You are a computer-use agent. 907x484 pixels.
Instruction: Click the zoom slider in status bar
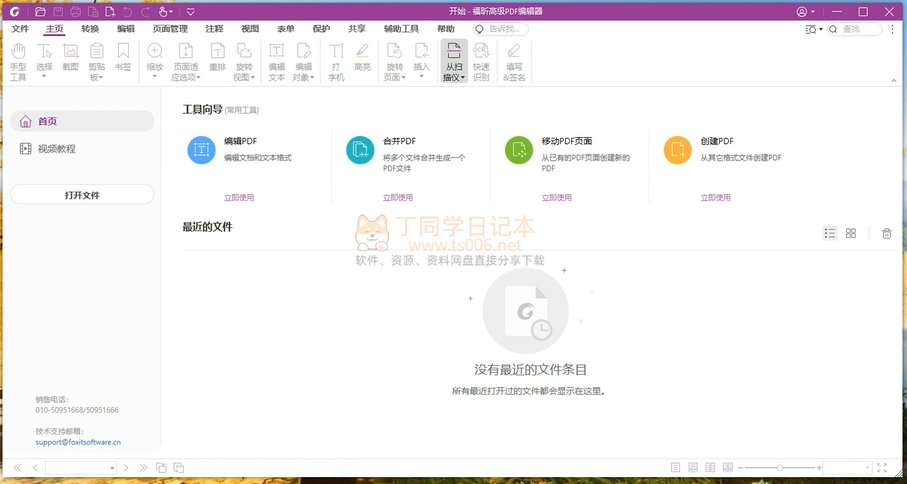click(x=780, y=467)
